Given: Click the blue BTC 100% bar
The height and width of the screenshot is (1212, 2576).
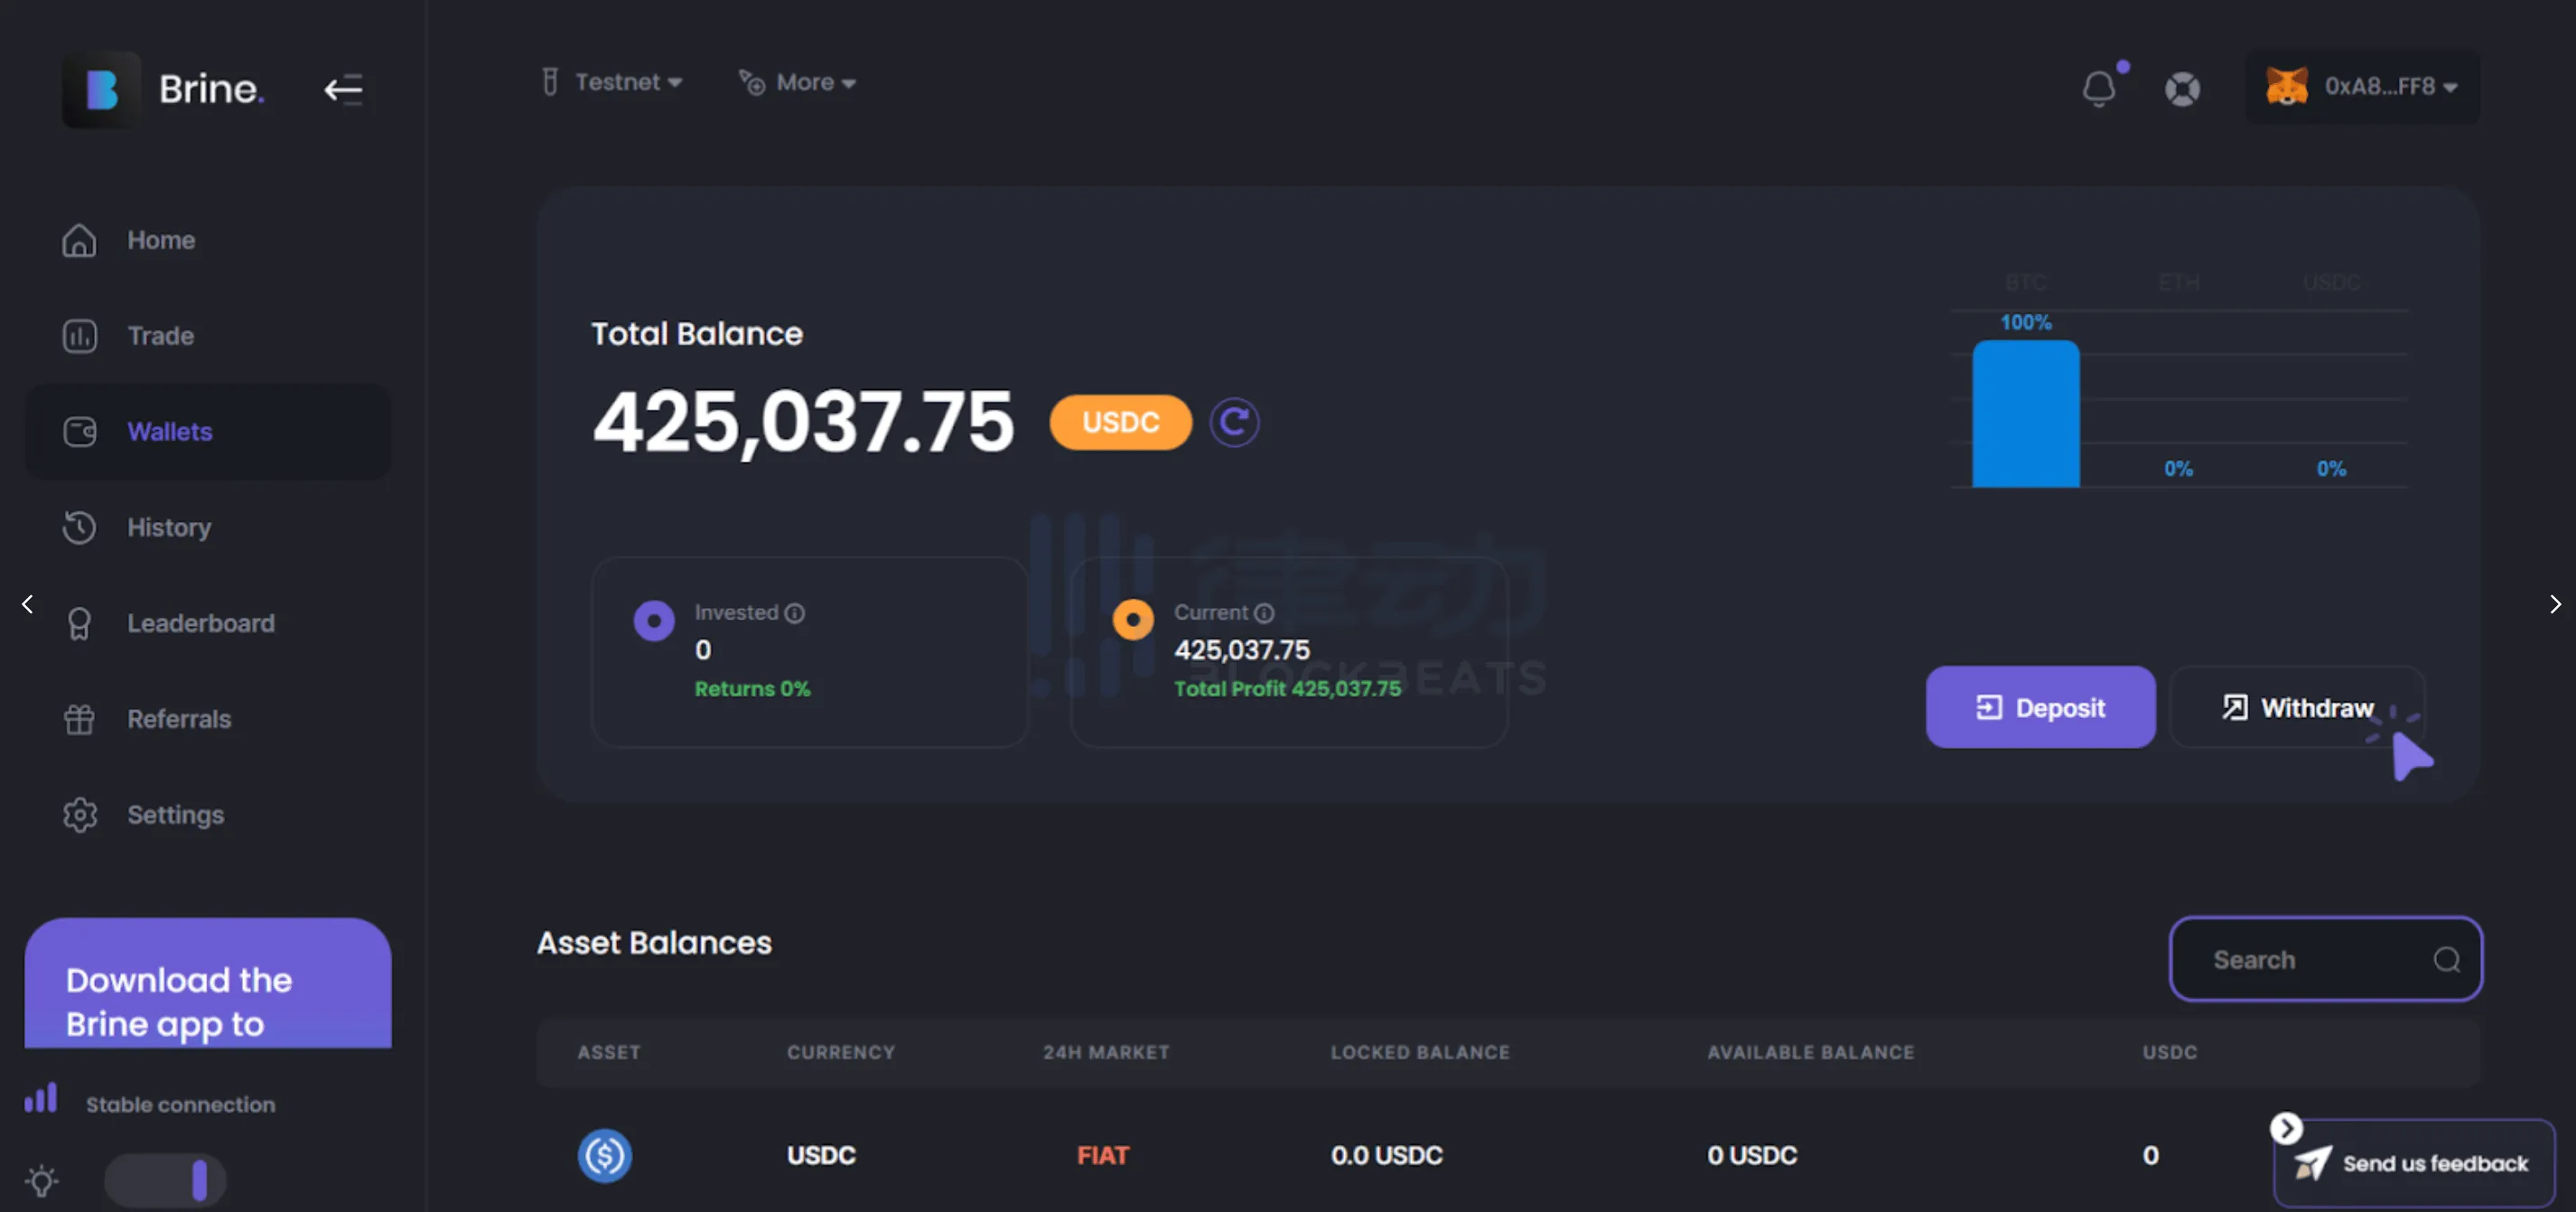Looking at the screenshot, I should pyautogui.click(x=2025, y=414).
